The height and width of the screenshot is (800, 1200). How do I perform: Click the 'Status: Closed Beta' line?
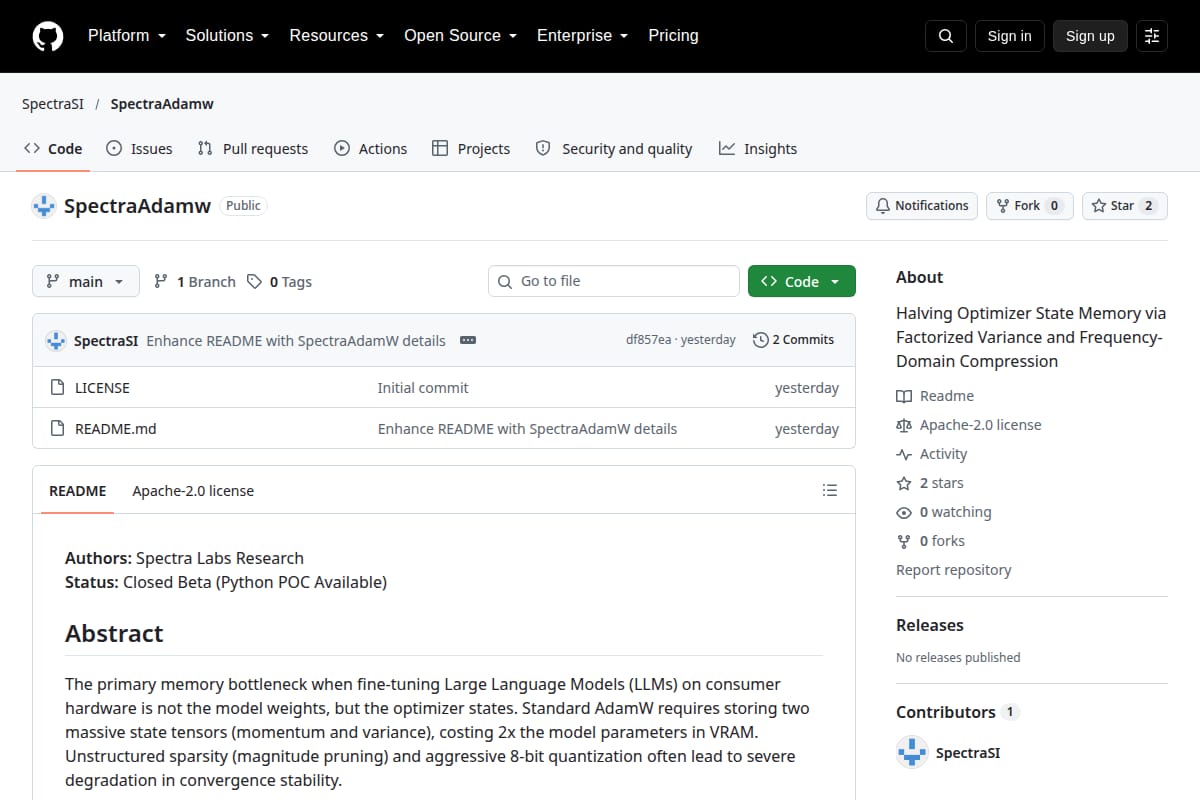[x=226, y=582]
